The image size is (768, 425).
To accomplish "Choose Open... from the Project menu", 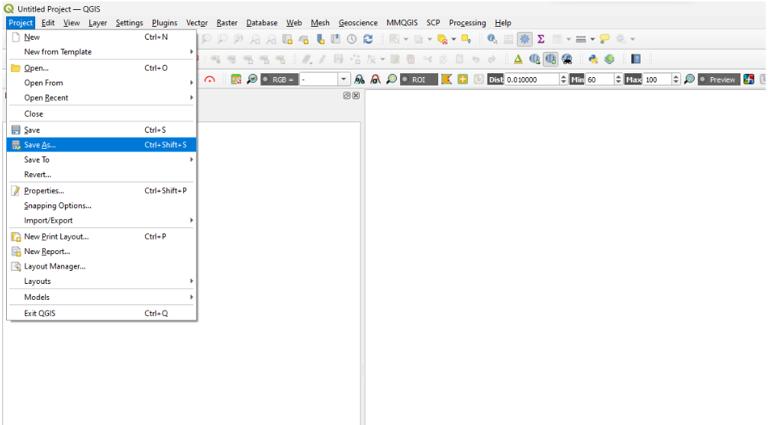I will pos(101,68).
